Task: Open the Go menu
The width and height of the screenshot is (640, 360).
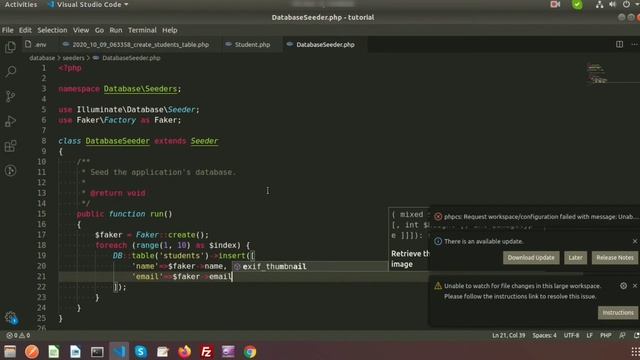Action: (99, 30)
